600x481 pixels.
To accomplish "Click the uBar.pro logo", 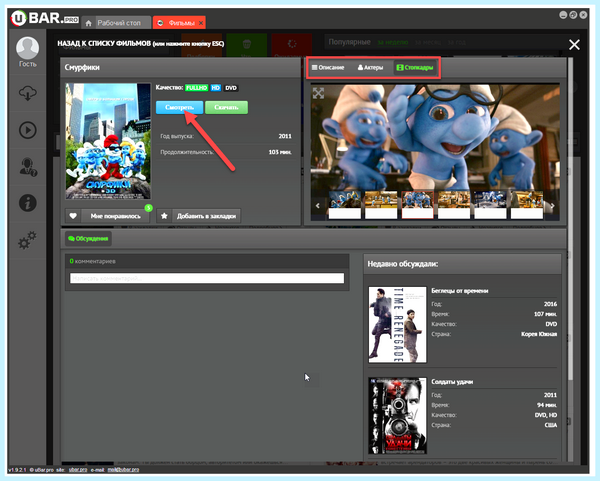I will click(x=45, y=18).
